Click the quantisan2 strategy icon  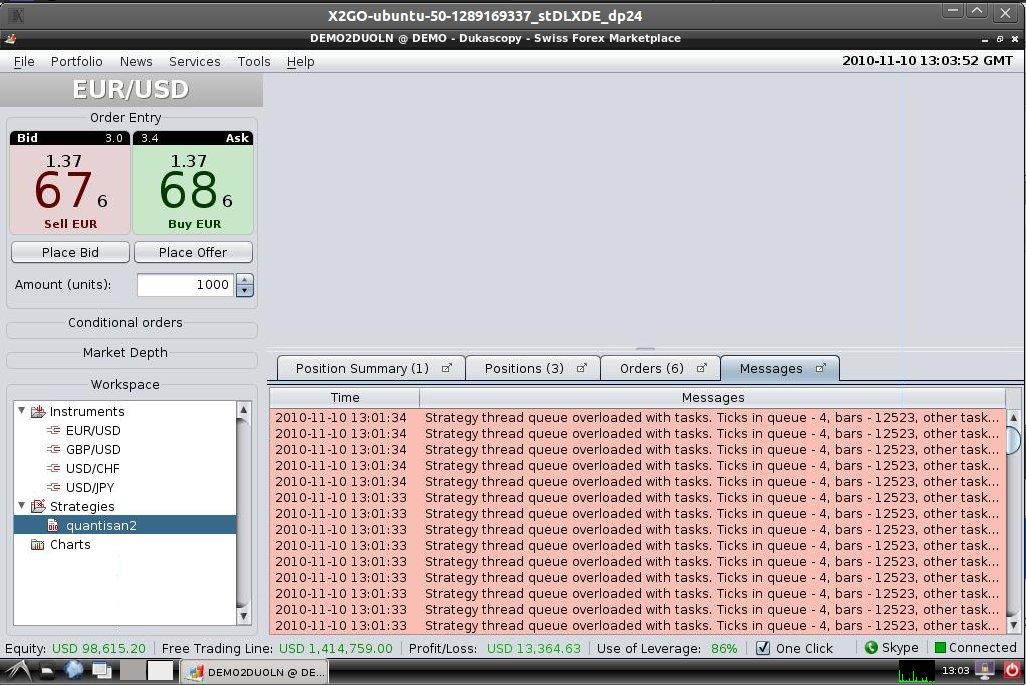pos(53,525)
